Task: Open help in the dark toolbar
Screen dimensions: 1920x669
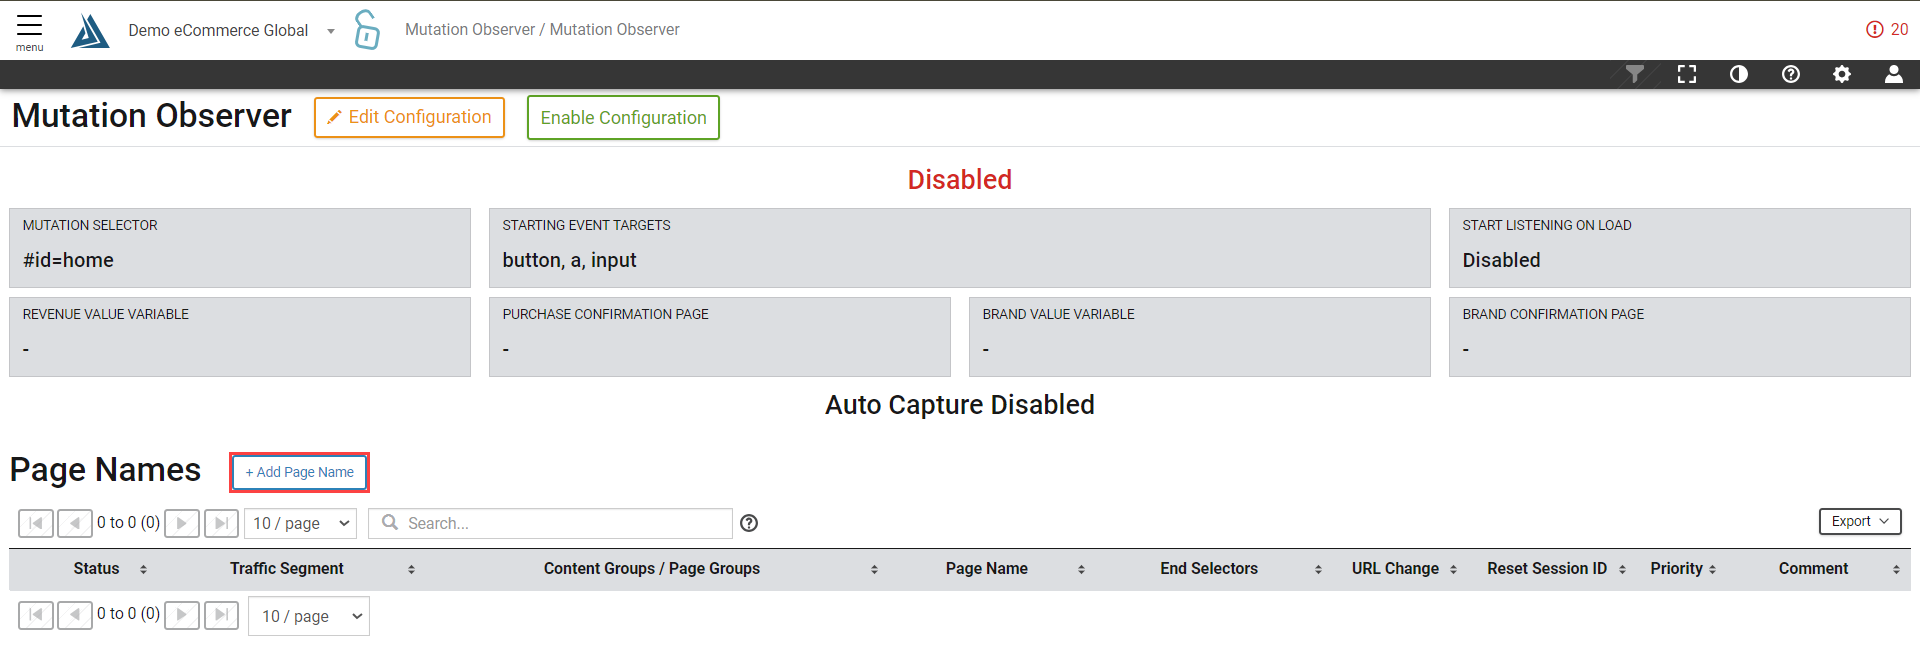Action: [x=1791, y=74]
